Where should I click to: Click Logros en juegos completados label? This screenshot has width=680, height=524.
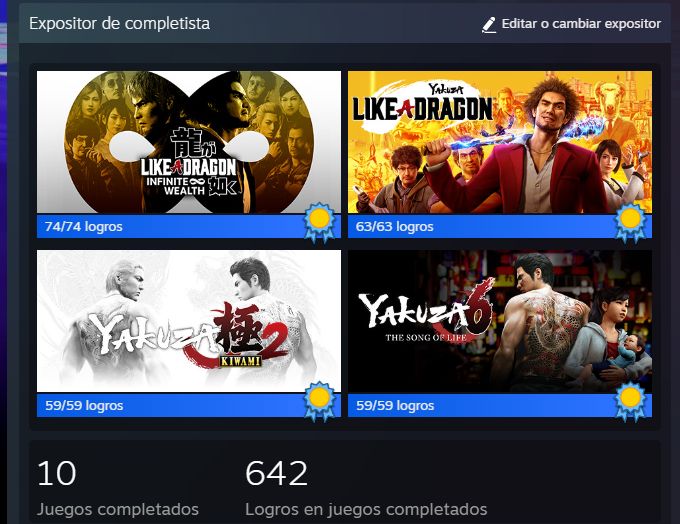click(x=366, y=509)
